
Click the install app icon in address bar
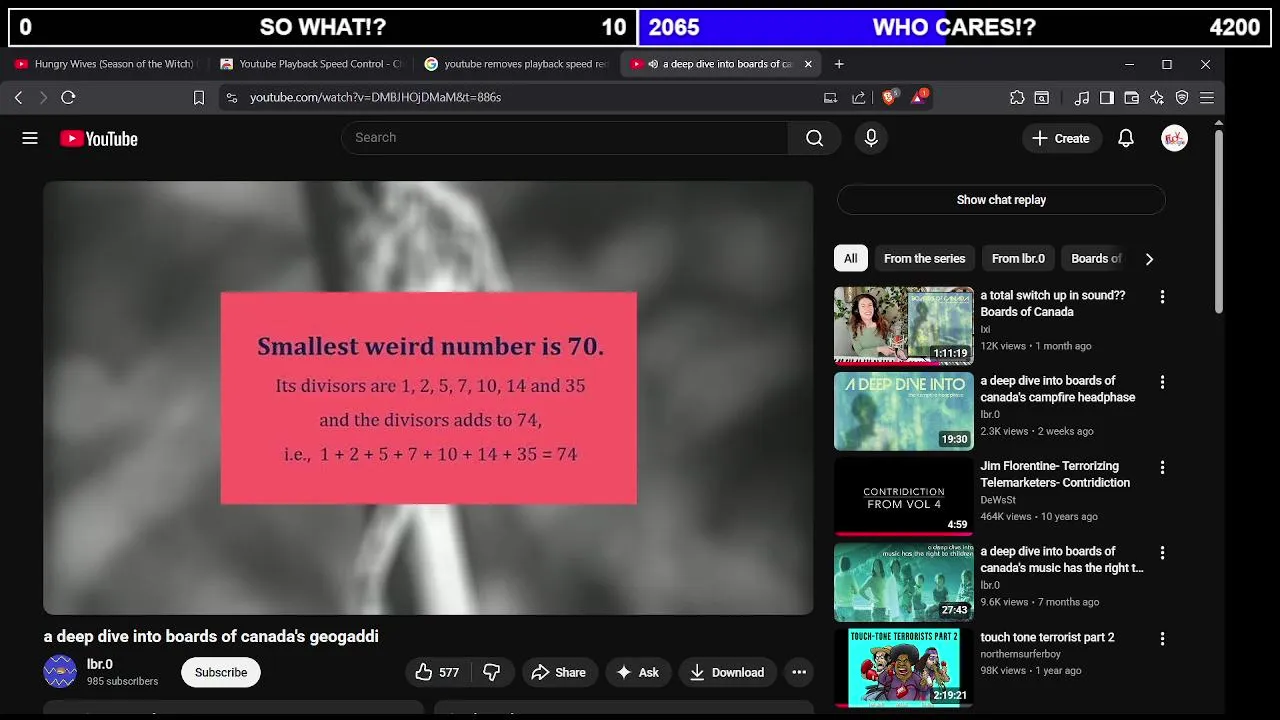[x=830, y=97]
